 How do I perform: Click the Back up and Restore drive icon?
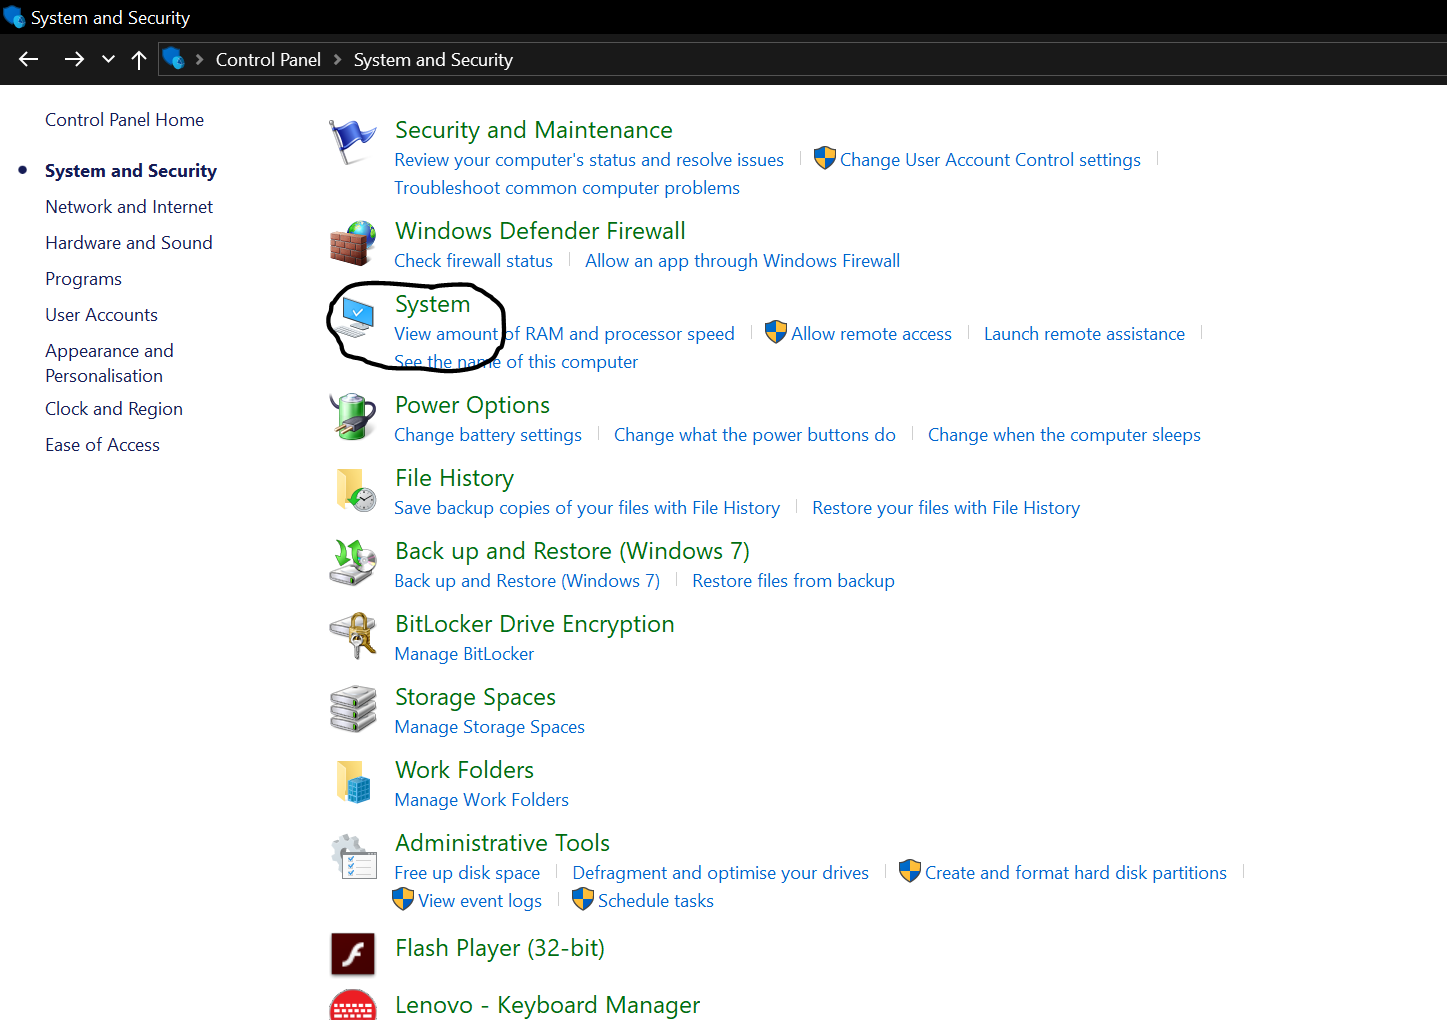353,562
